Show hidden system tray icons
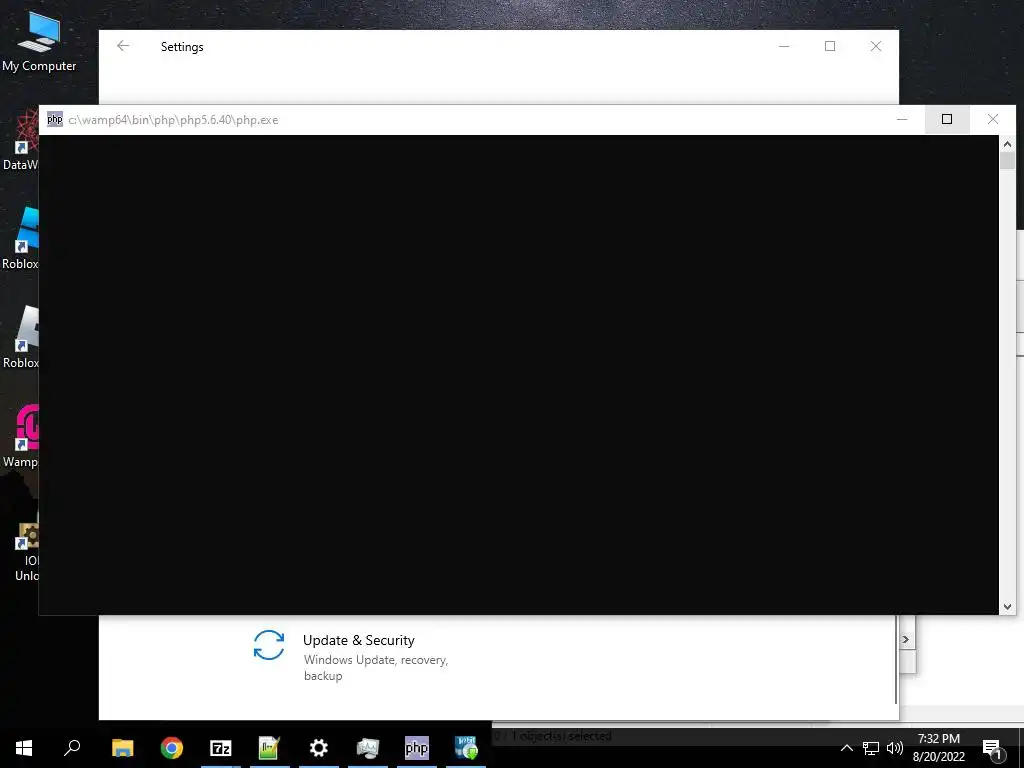 846,748
